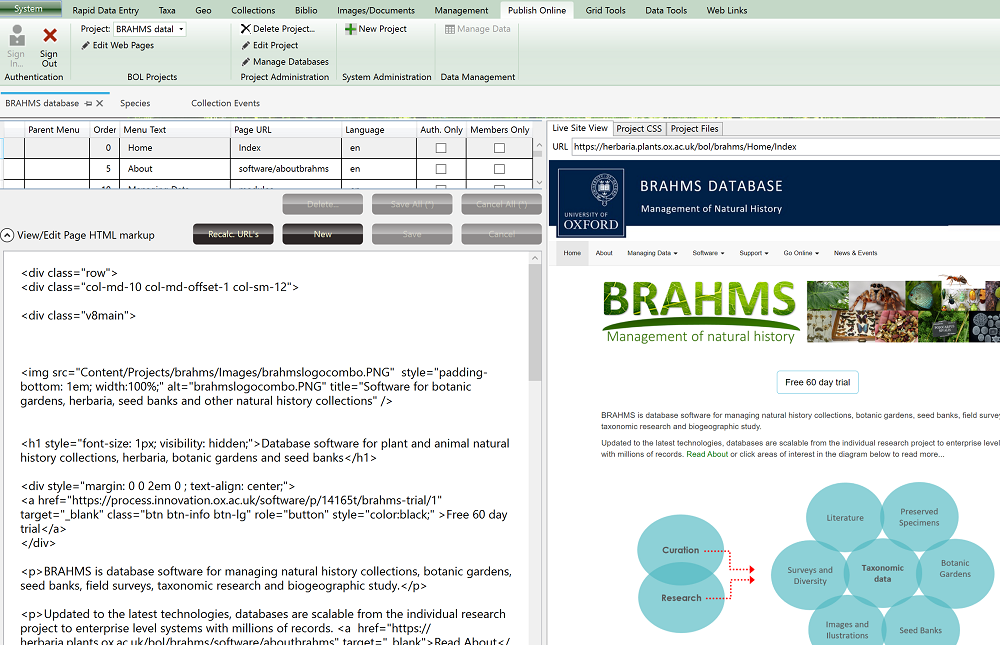1000x645 pixels.
Task: Open the Collections ribbon tab
Action: tap(253, 10)
